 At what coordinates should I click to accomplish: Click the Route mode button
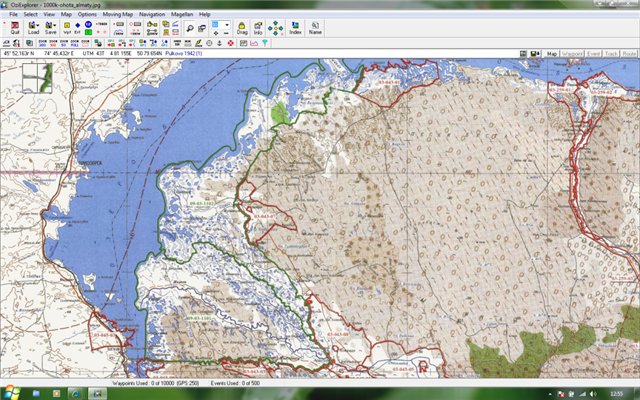[x=629, y=53]
